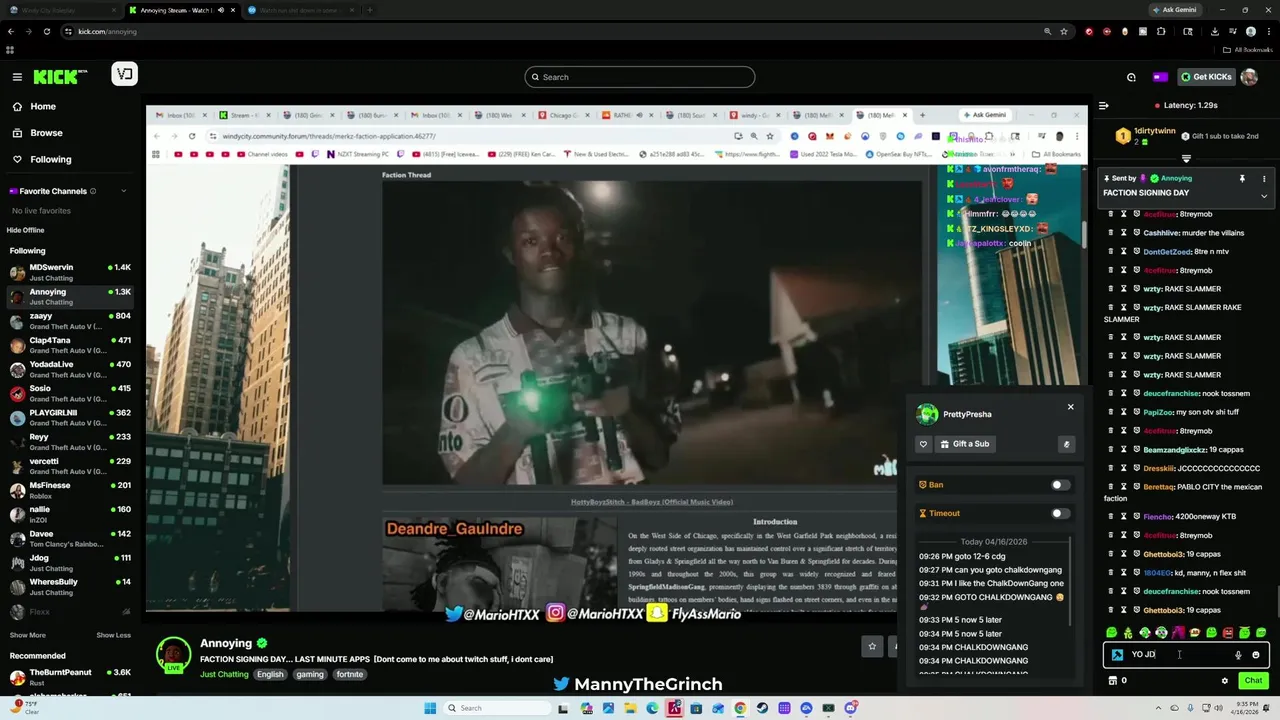Switch to the Windy City Roleplay browser tab
Image resolution: width=1280 pixels, height=720 pixels.
pos(62,10)
